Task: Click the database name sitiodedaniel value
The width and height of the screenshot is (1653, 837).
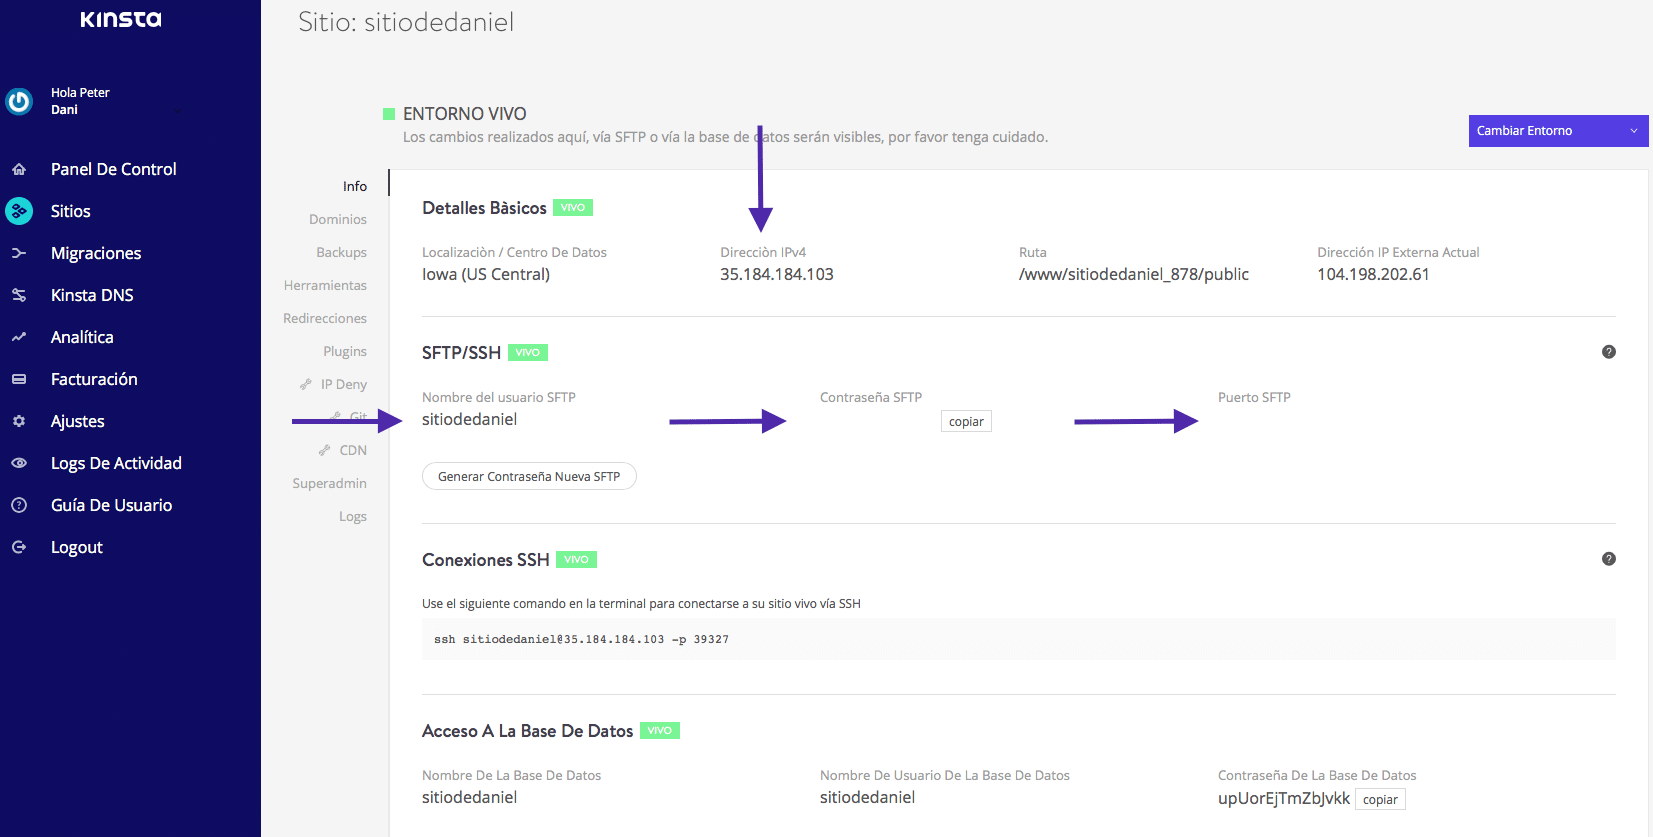Action: click(x=469, y=797)
